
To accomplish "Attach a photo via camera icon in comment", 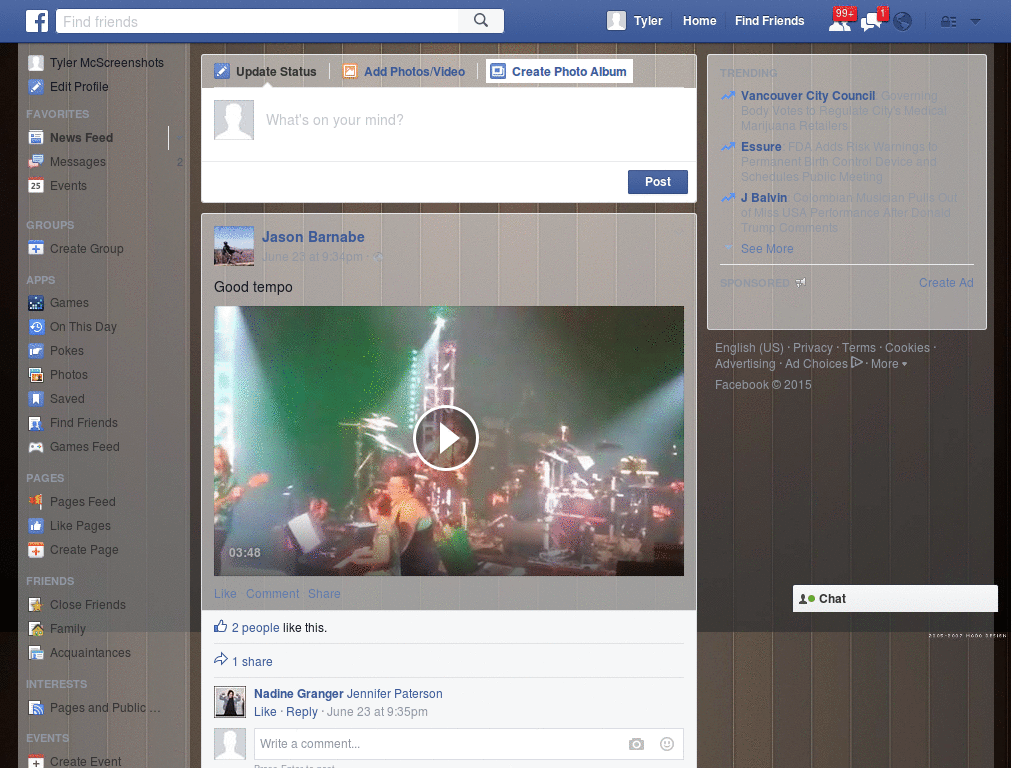I will 636,744.
